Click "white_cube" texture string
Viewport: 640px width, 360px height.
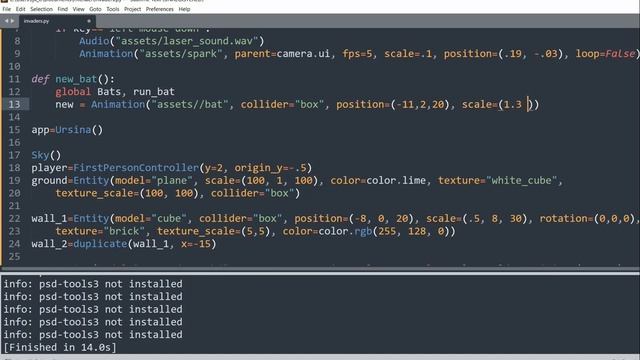522,180
